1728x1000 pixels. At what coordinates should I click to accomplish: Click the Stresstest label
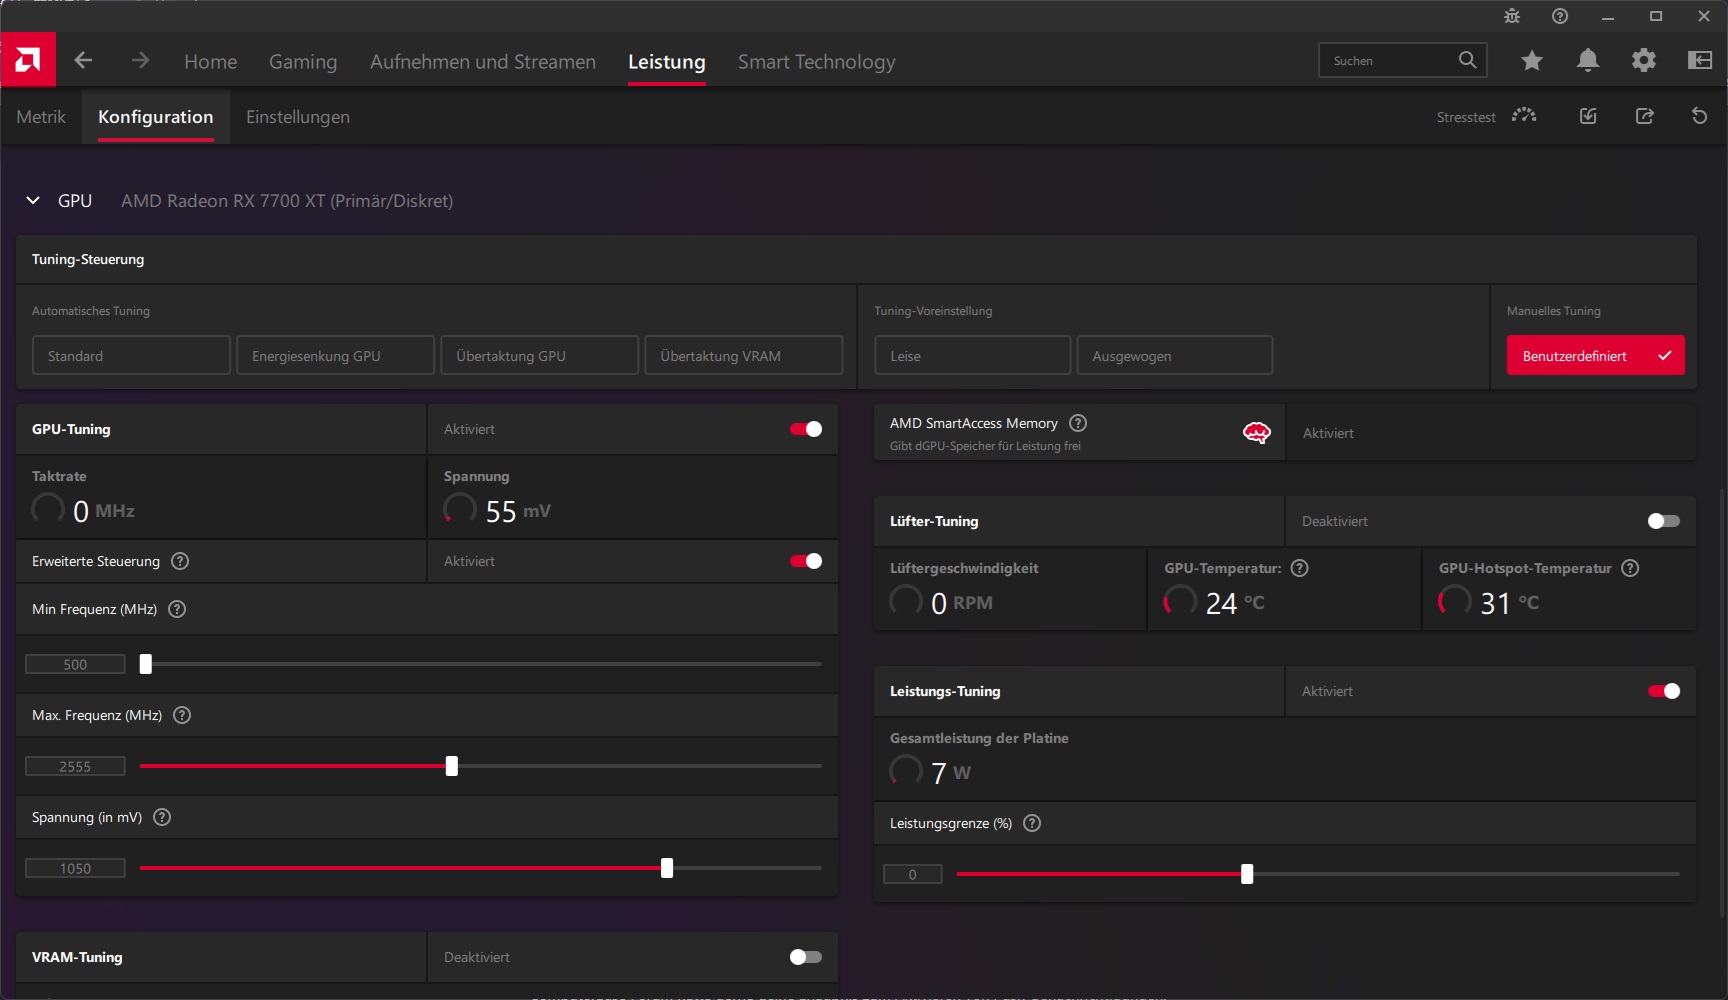(x=1466, y=117)
